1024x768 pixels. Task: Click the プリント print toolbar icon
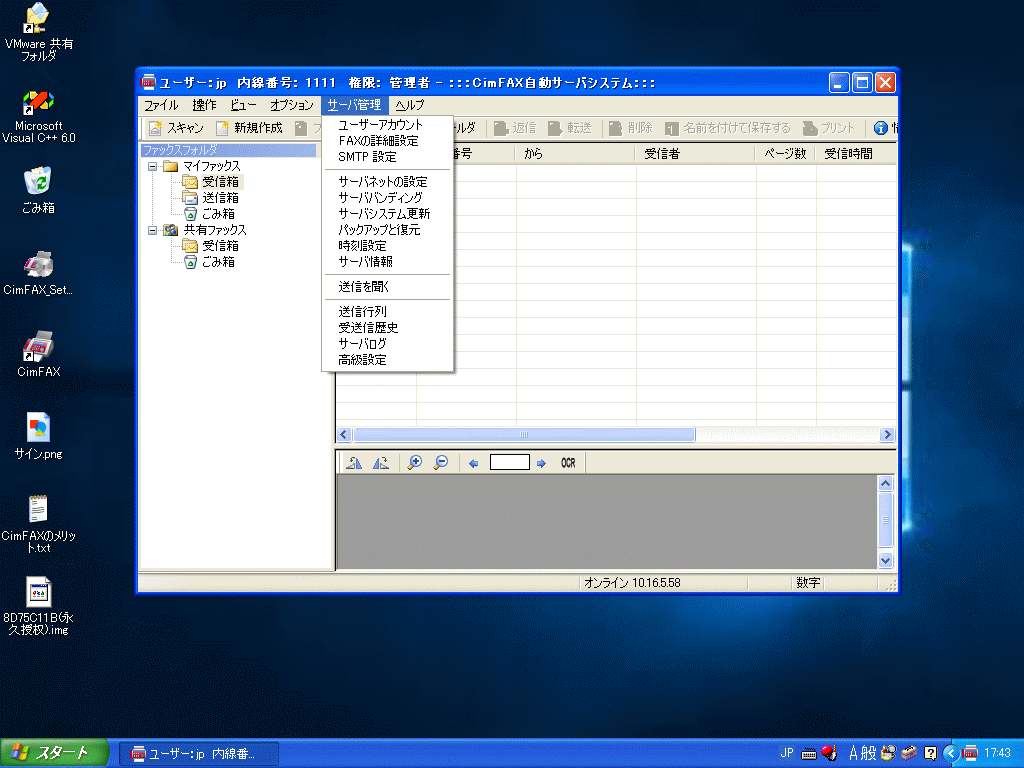(810, 128)
